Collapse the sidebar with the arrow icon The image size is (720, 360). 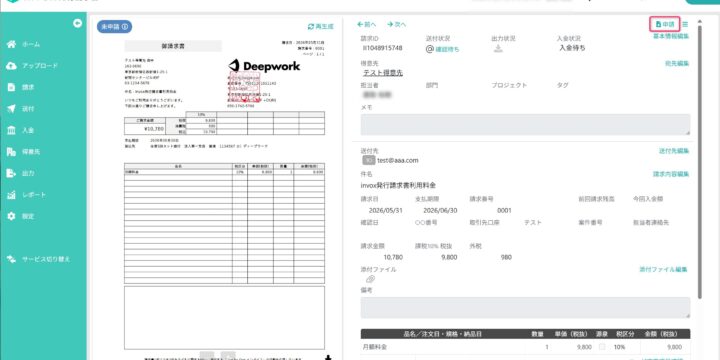point(78,23)
